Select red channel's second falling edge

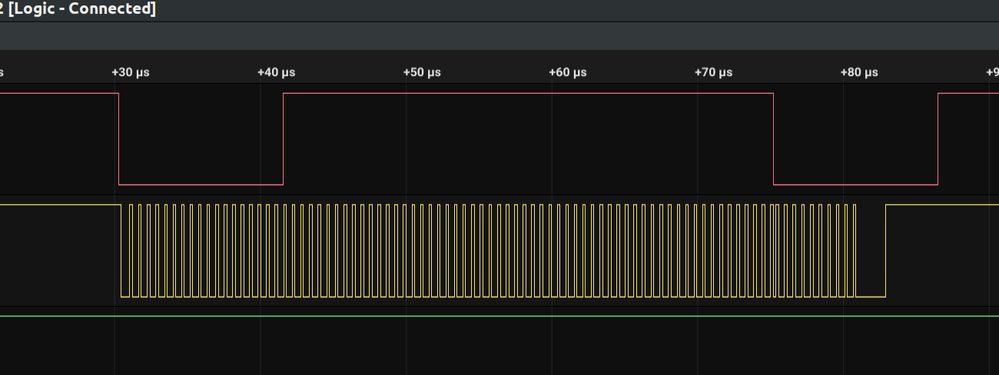773,139
